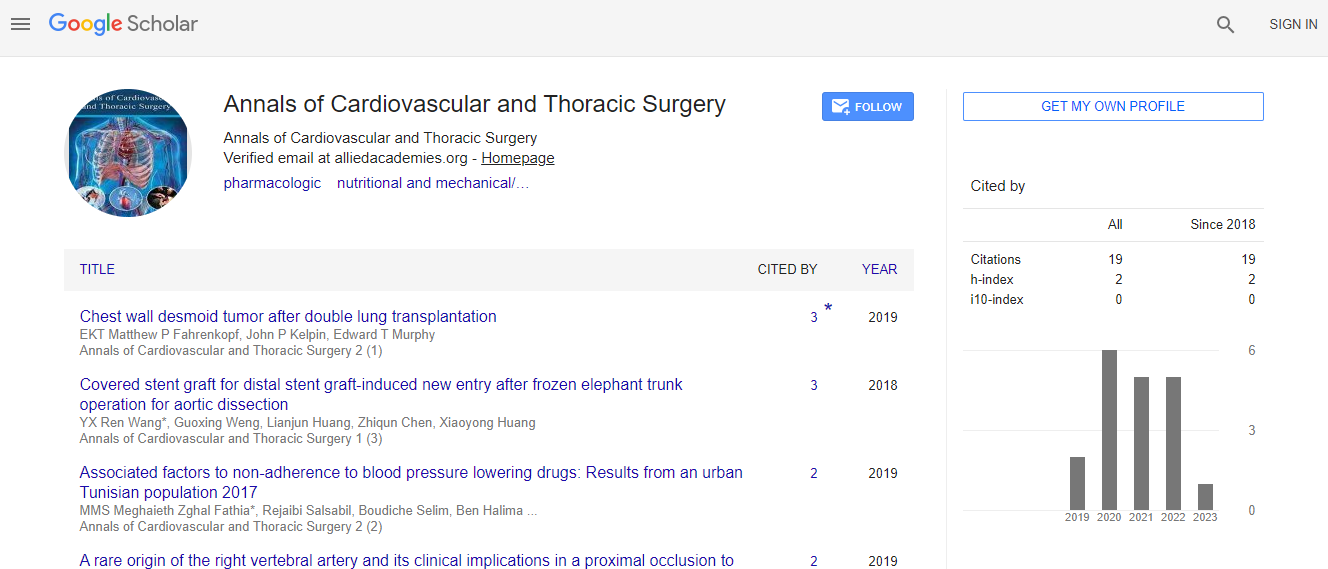Image resolution: width=1328 pixels, height=569 pixels.
Task: Sort articles by Year column header
Action: (x=879, y=269)
